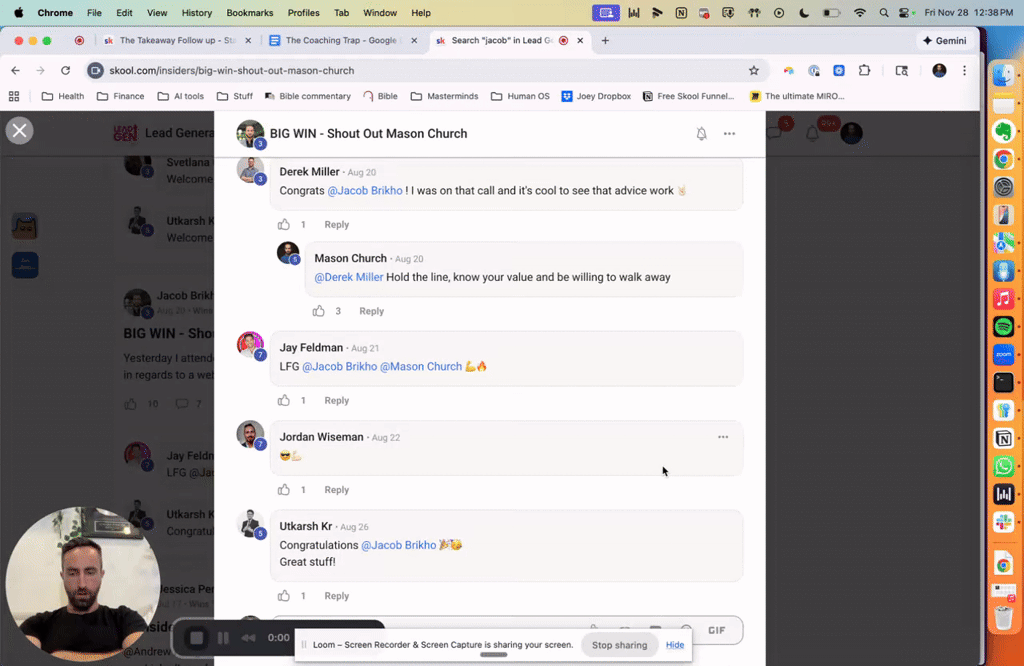Open Wi-Fi status in menu bar
The height and width of the screenshot is (666, 1024).
859,13
